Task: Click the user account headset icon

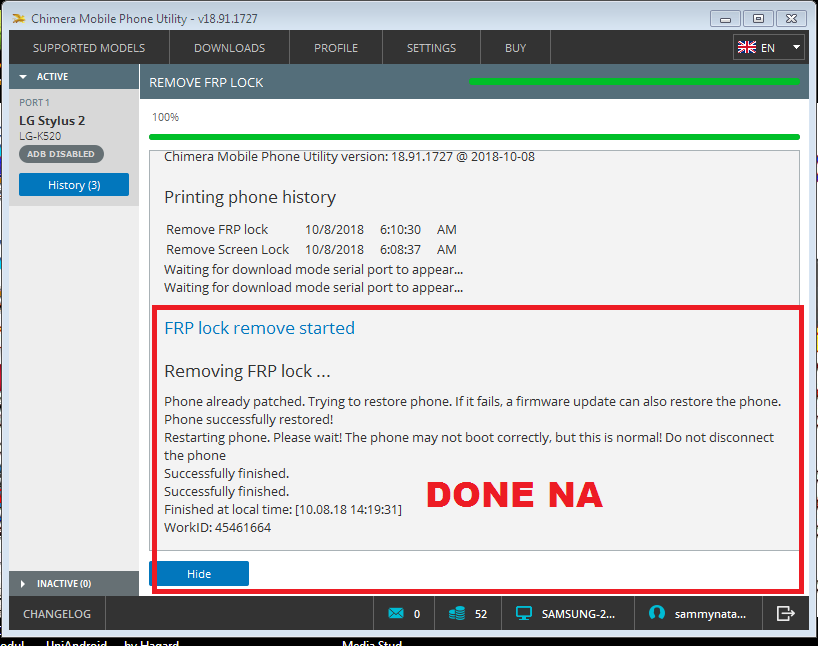Action: [x=657, y=613]
